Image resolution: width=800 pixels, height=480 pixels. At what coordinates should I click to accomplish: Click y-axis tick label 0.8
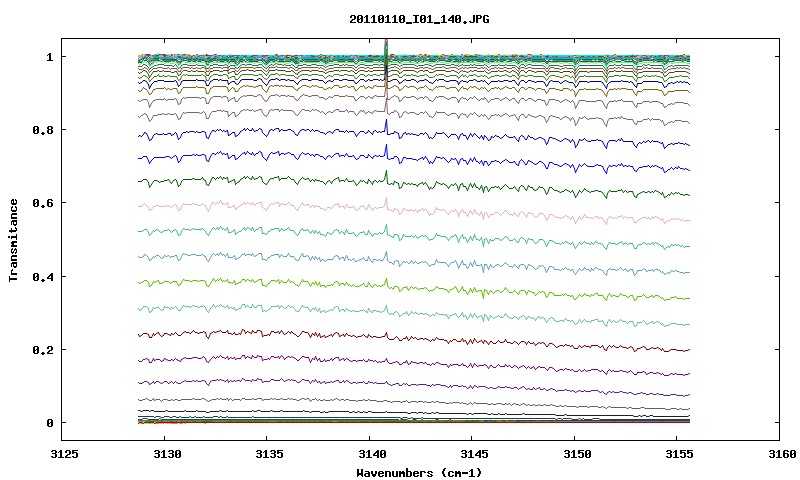pyautogui.click(x=42, y=130)
